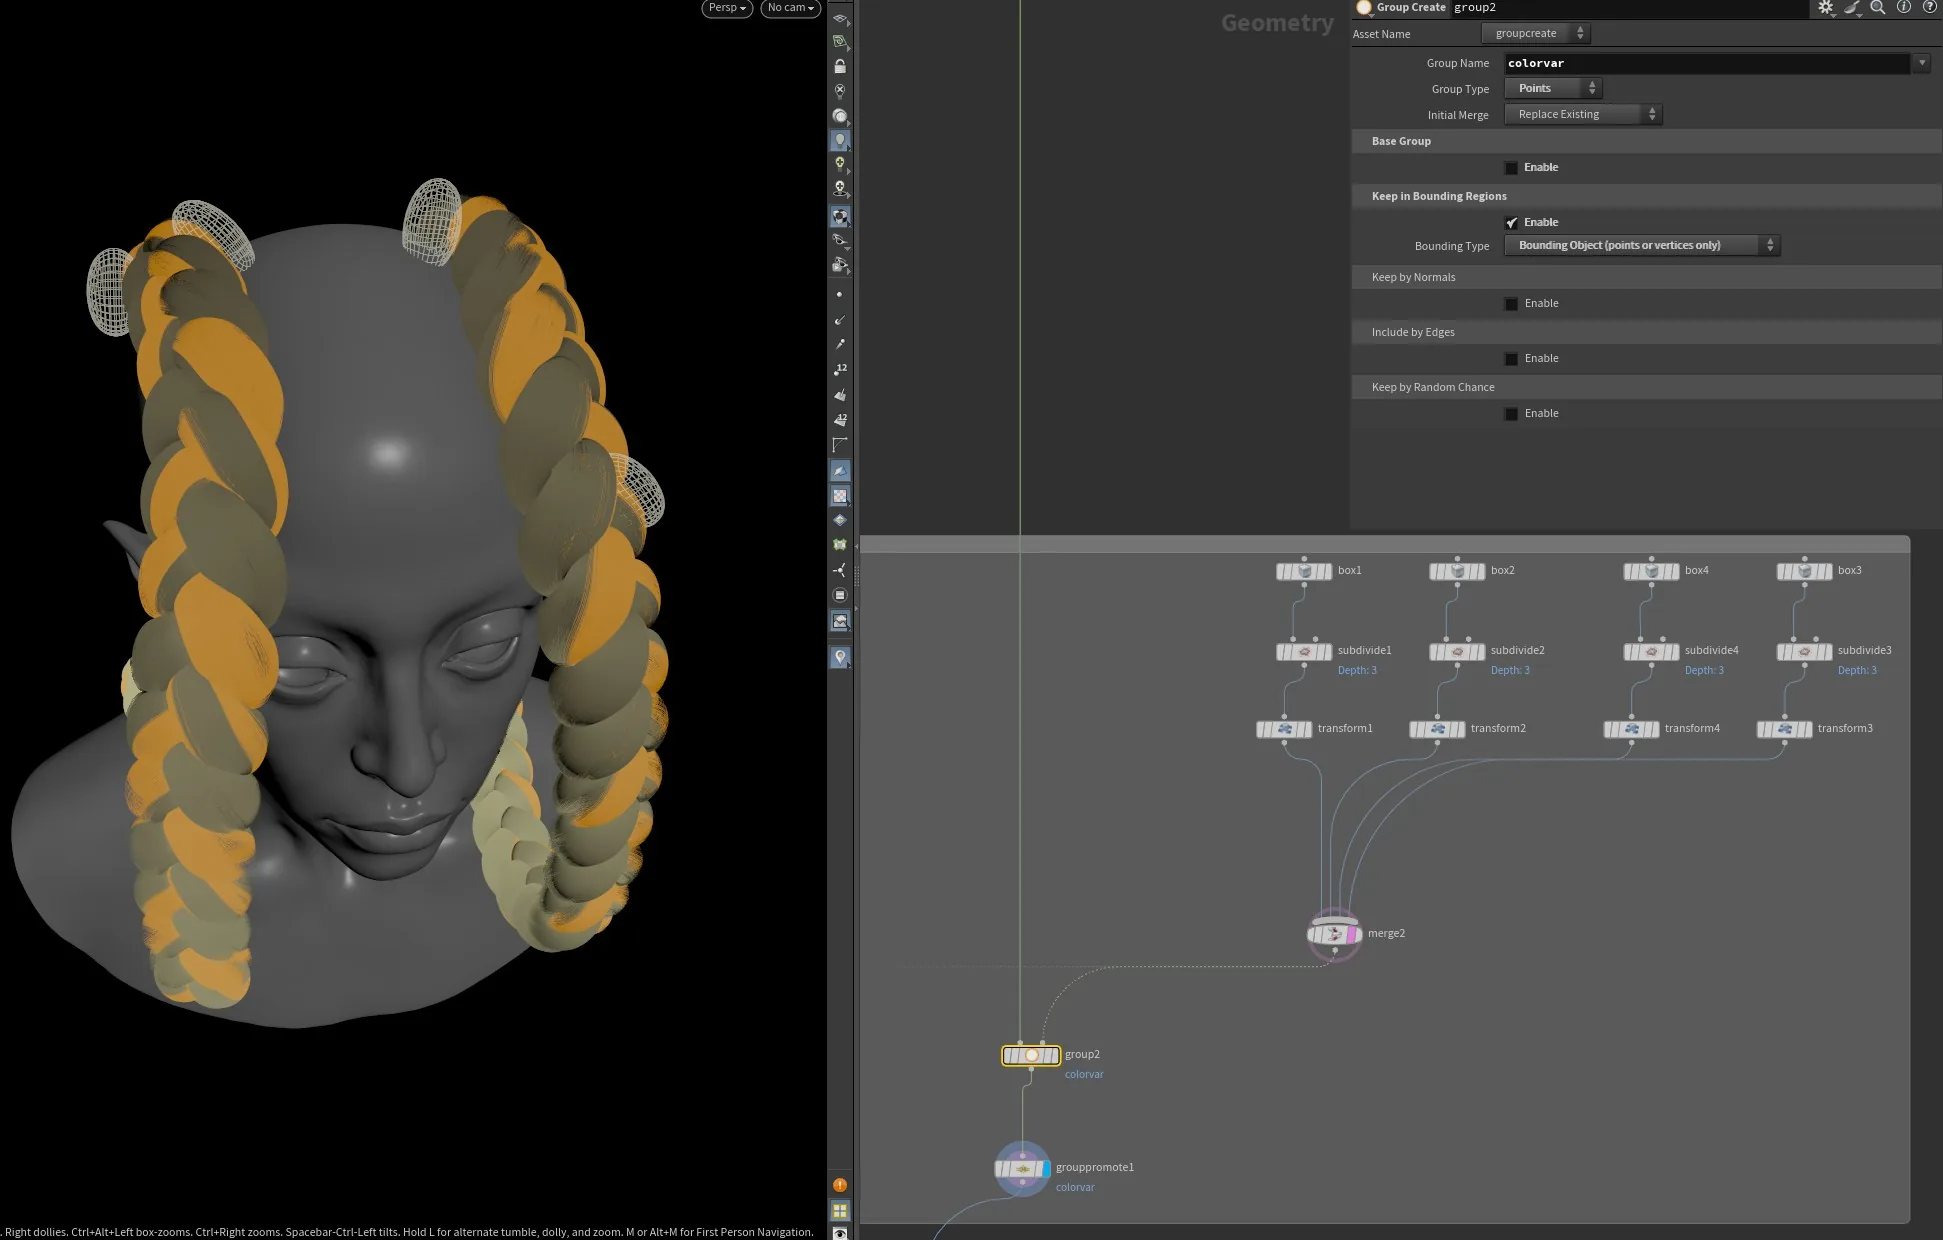Screen dimensions: 1943x1240
Task: Open the Initial Merge Replace Existing dropdown
Action: click(1583, 115)
